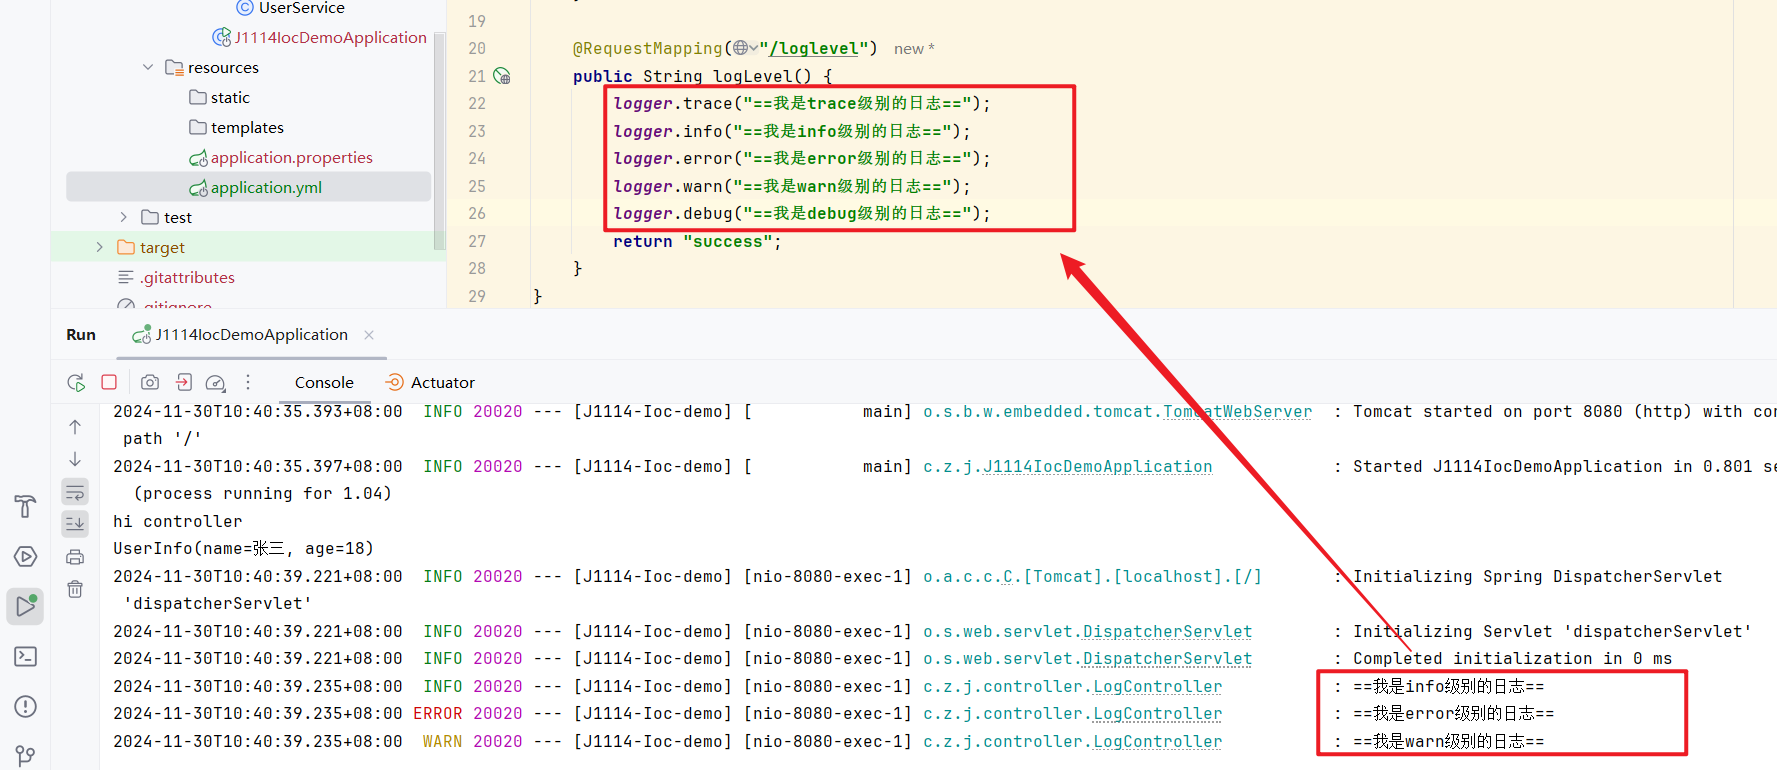The image size is (1777, 770).
Task: Click the globe icon in RequestMapping annotation
Action: [x=741, y=48]
